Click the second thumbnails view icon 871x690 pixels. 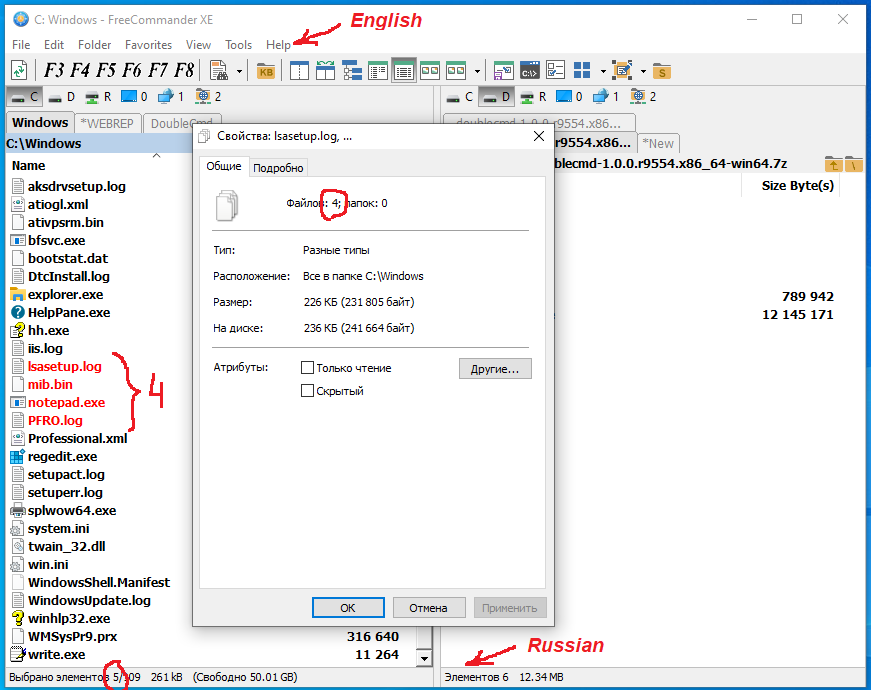click(x=456, y=71)
